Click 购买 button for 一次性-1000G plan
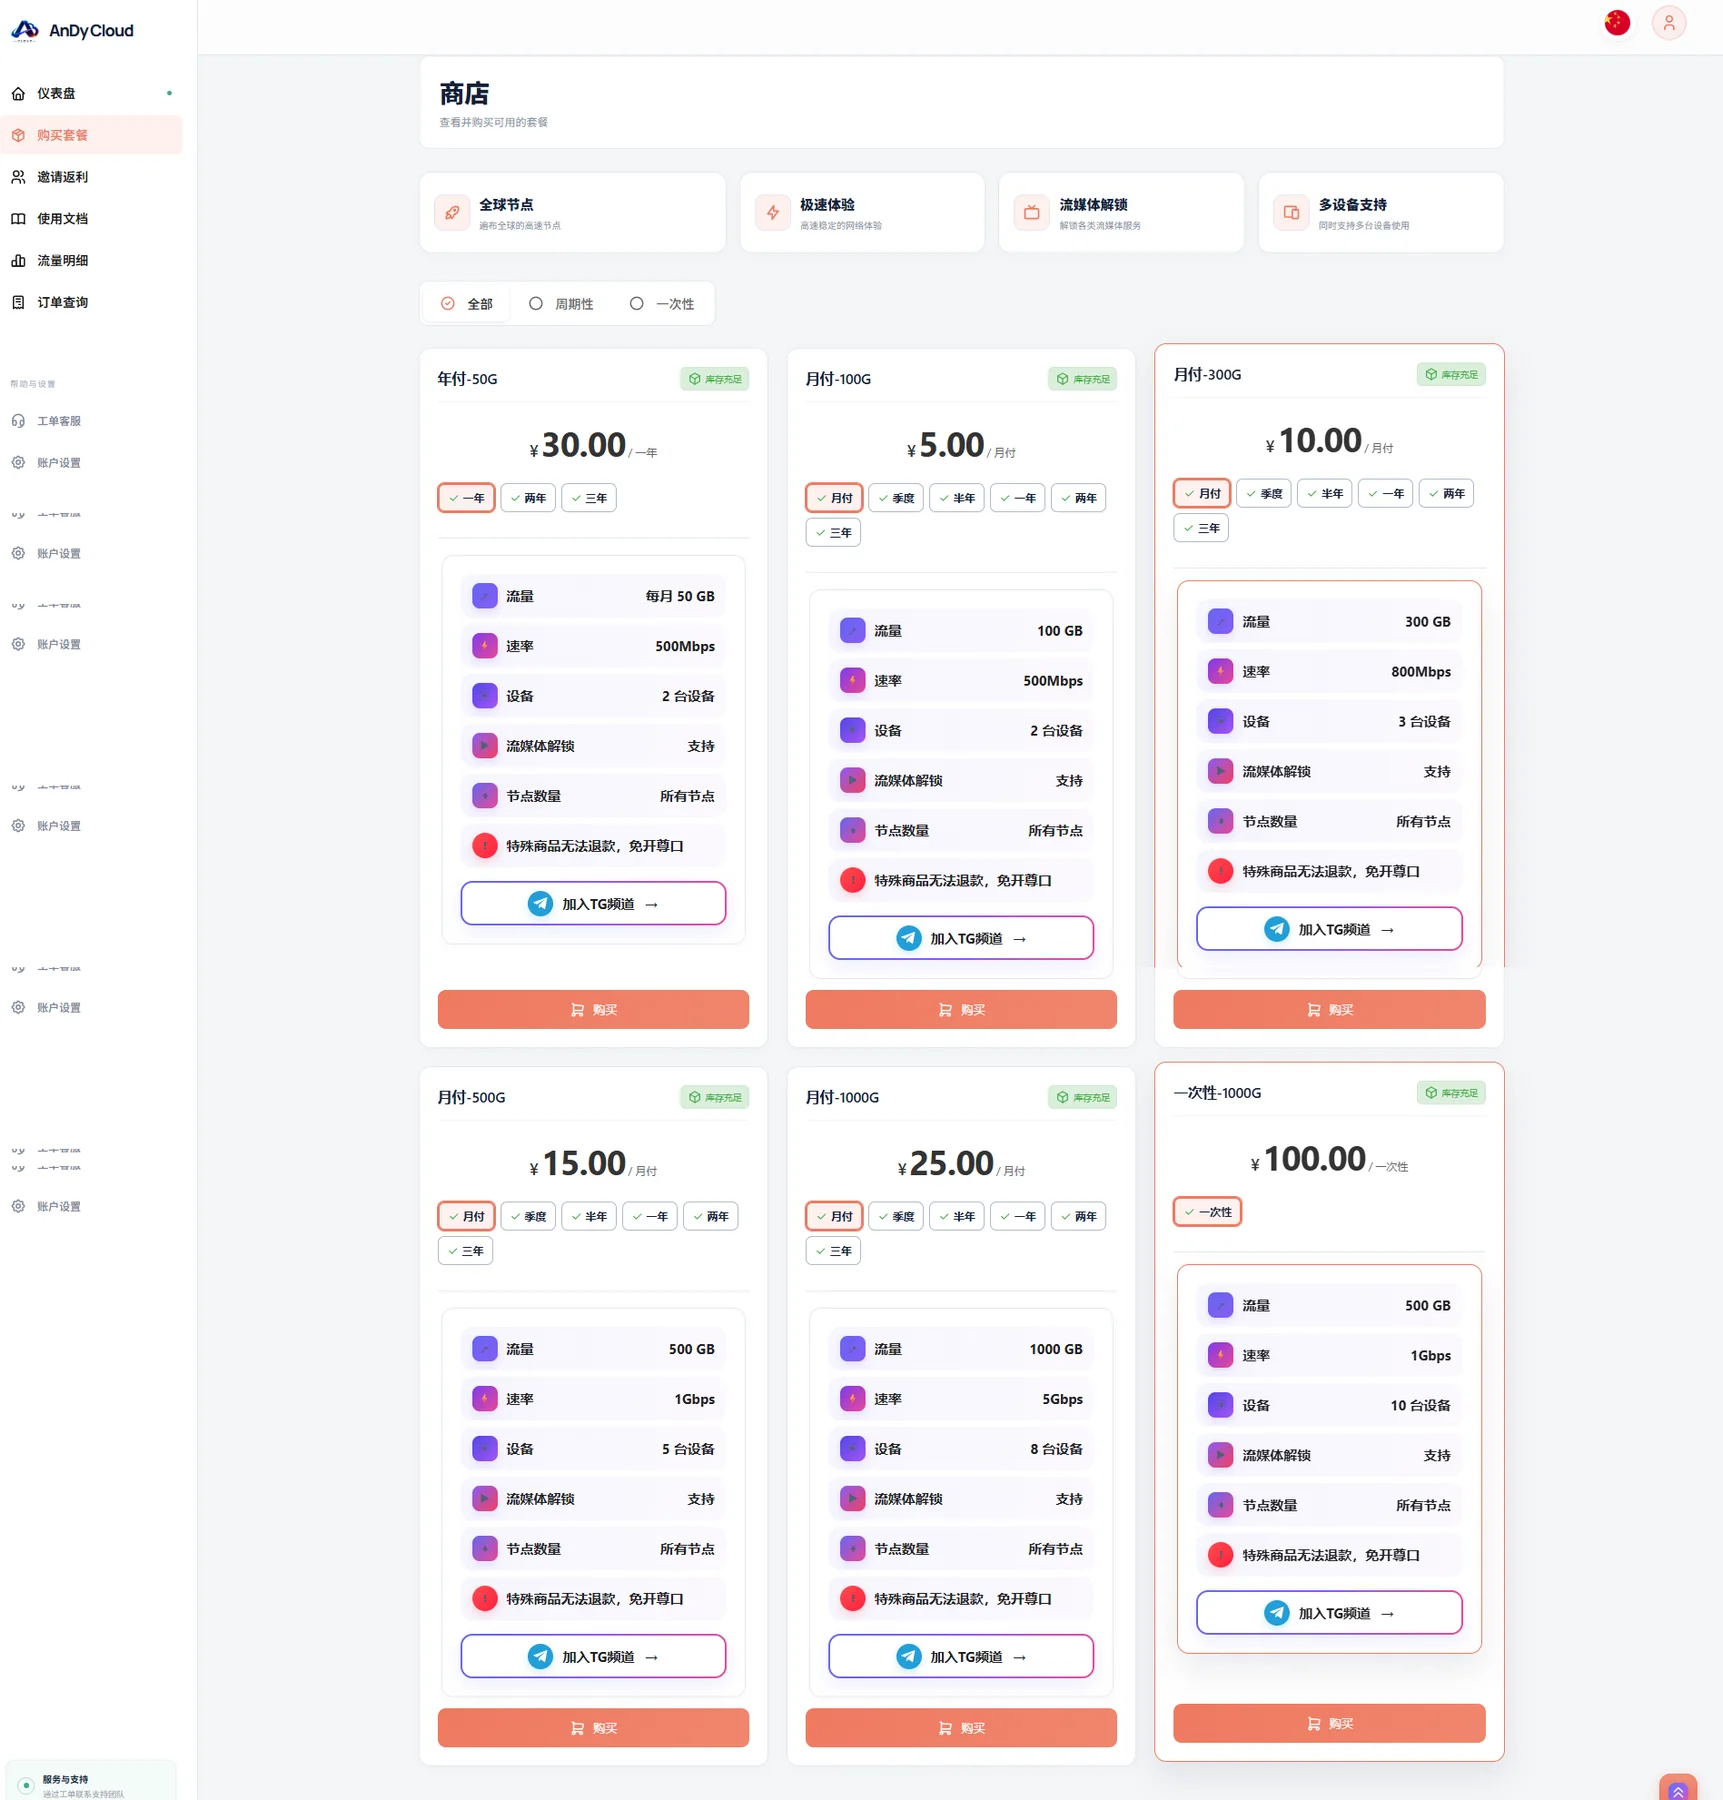Viewport: 1723px width, 1800px height. 1329,1724
